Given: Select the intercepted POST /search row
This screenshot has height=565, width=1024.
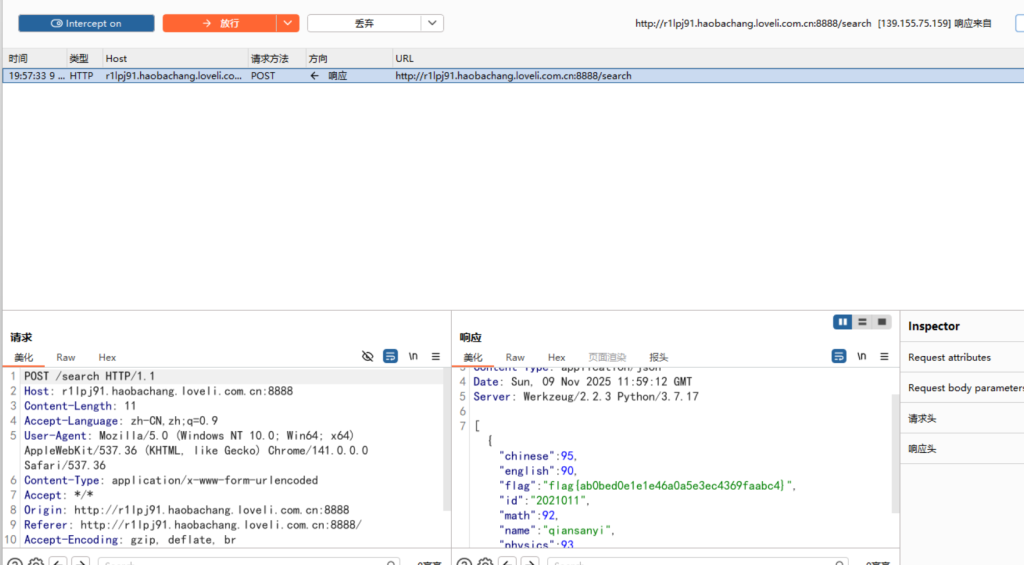Looking at the screenshot, I should pyautogui.click(x=300, y=75).
